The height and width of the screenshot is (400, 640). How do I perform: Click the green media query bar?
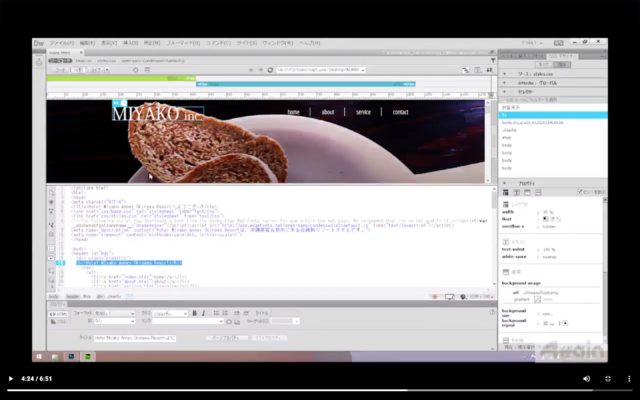pyautogui.click(x=121, y=78)
